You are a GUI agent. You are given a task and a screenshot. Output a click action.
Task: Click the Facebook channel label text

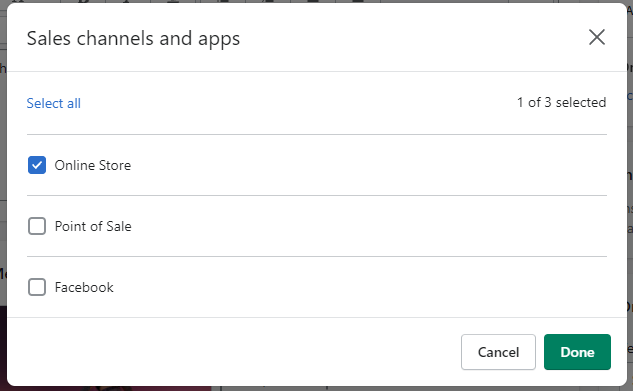click(84, 287)
